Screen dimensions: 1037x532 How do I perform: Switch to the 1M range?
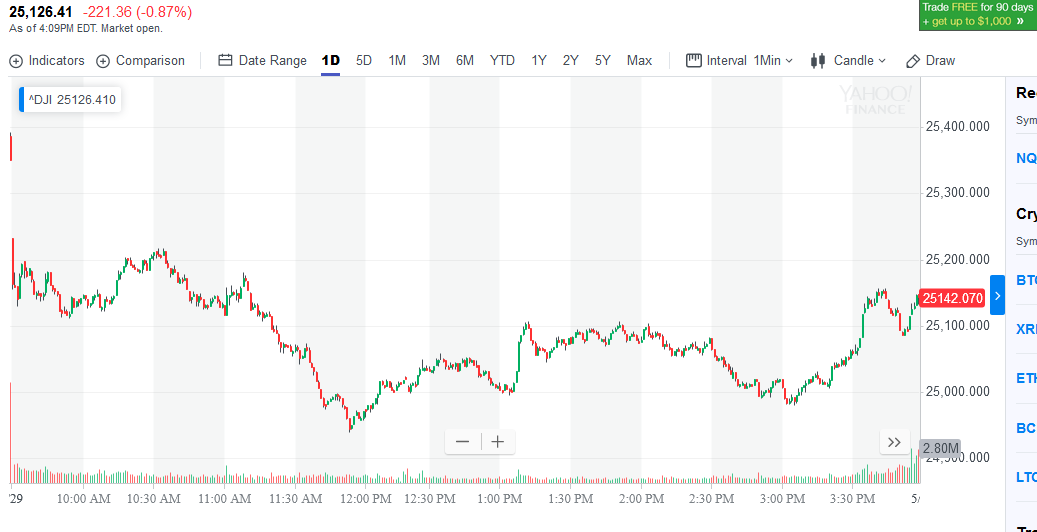(x=397, y=61)
